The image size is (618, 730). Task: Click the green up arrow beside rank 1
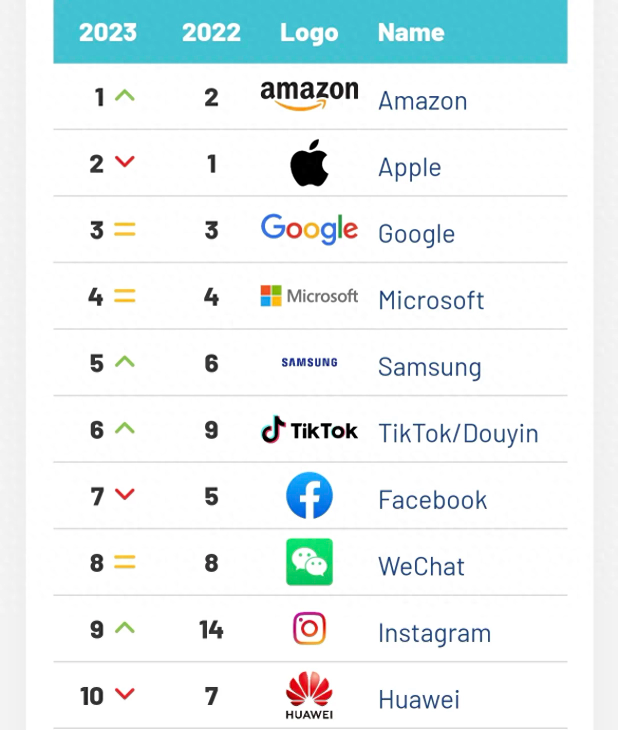(x=125, y=96)
